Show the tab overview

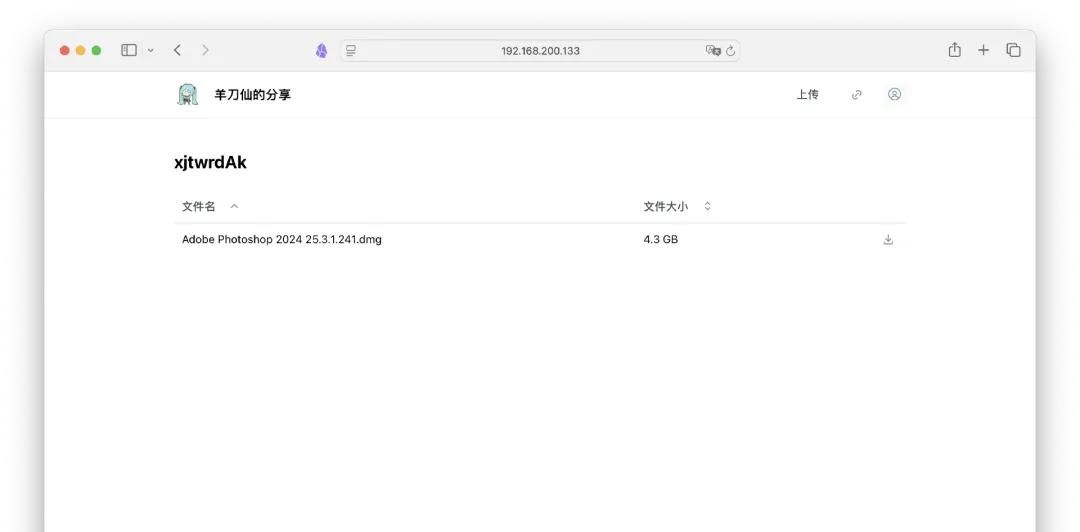click(x=1013, y=50)
